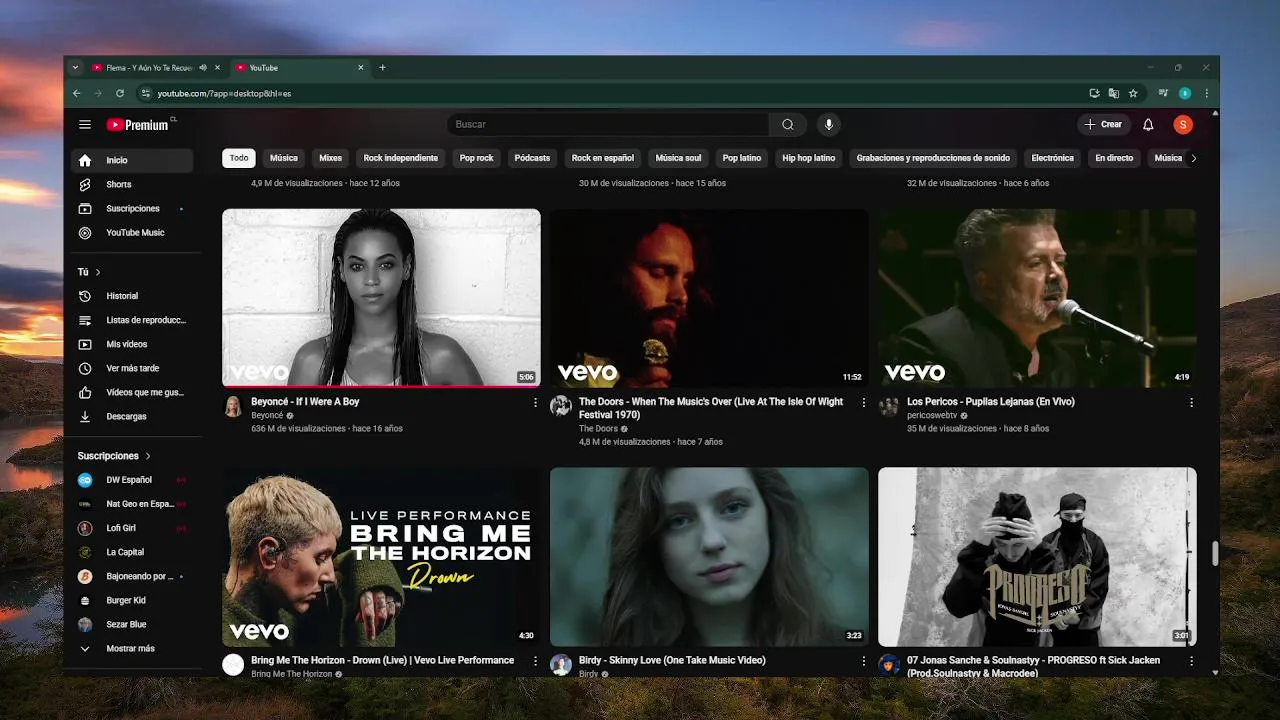Screen dimensions: 1280x720
Task: Open Suscripciones in sidebar
Action: click(x=132, y=208)
